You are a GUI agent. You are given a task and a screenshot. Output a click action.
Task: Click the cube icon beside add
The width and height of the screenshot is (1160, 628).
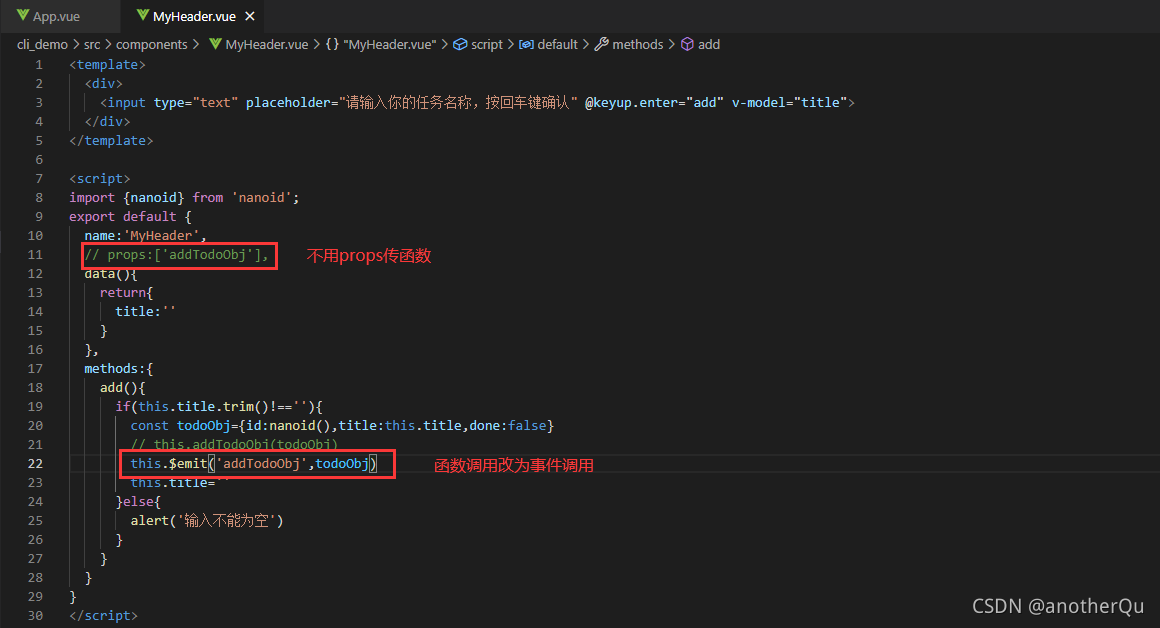point(687,44)
